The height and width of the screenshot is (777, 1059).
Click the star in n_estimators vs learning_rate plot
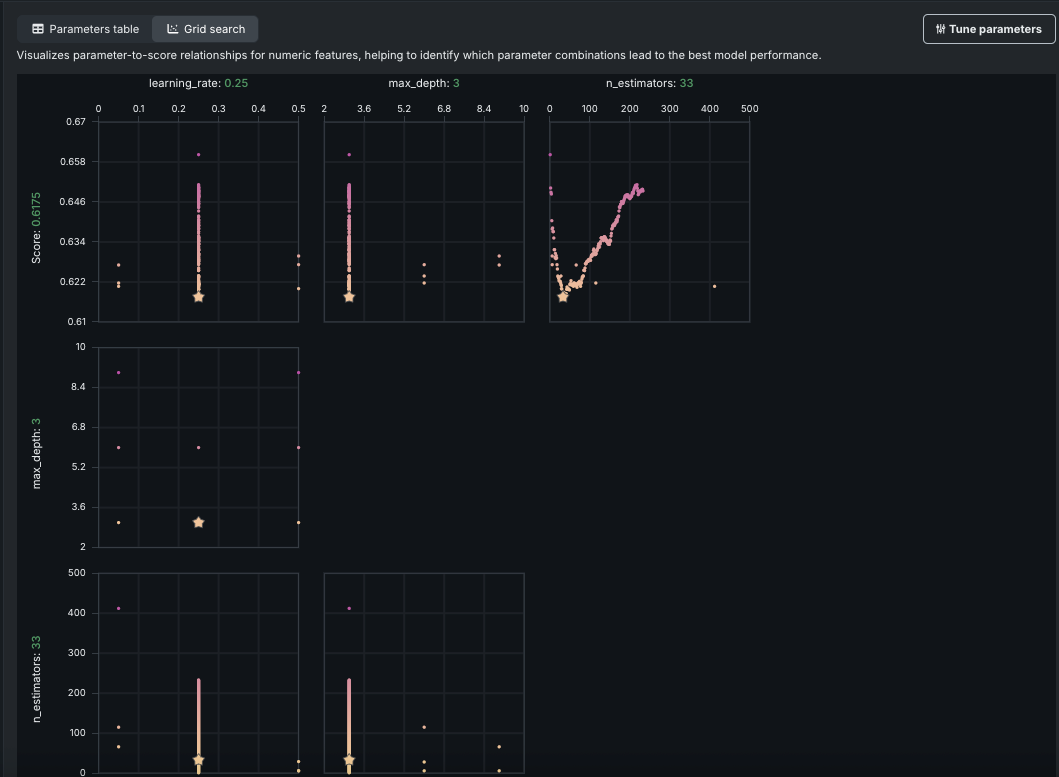198,760
